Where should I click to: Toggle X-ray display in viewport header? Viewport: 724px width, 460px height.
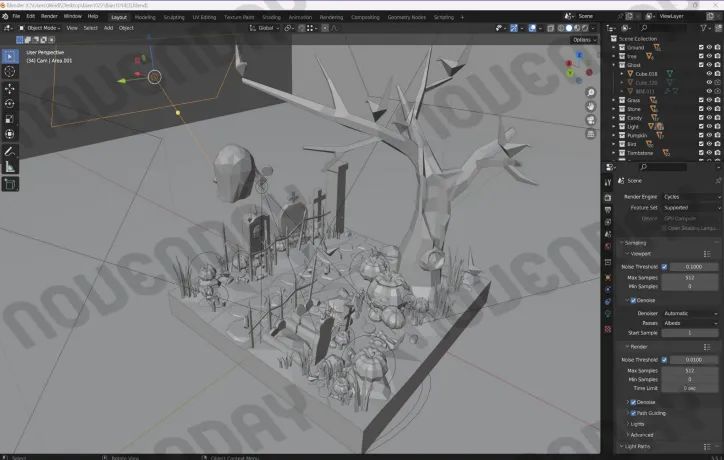point(550,28)
